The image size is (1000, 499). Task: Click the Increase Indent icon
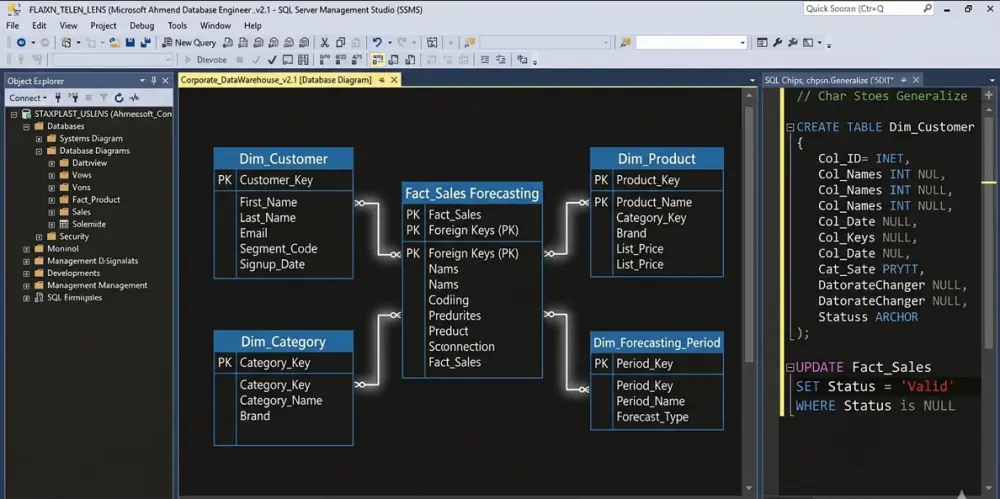click(501, 59)
